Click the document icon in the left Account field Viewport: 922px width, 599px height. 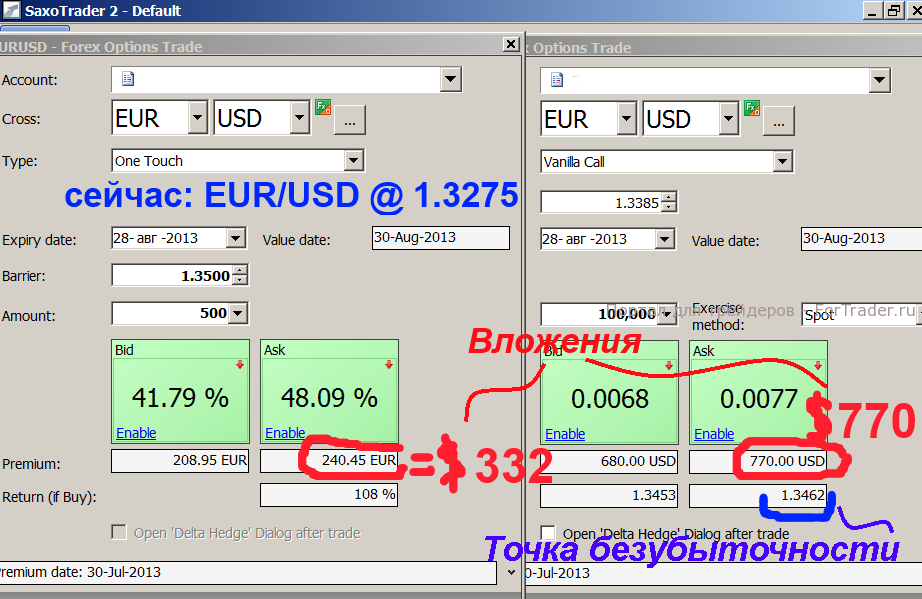click(127, 79)
